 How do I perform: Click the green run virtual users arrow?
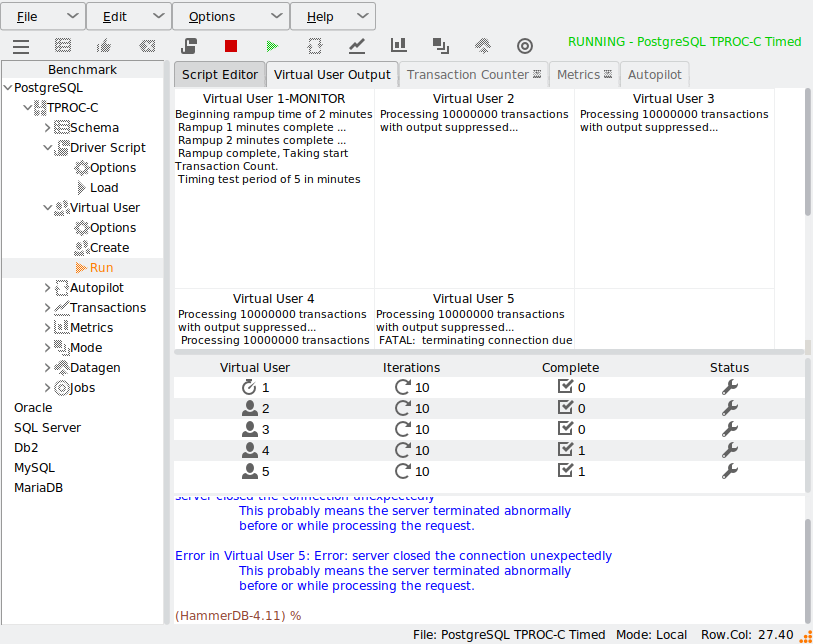(x=272, y=46)
